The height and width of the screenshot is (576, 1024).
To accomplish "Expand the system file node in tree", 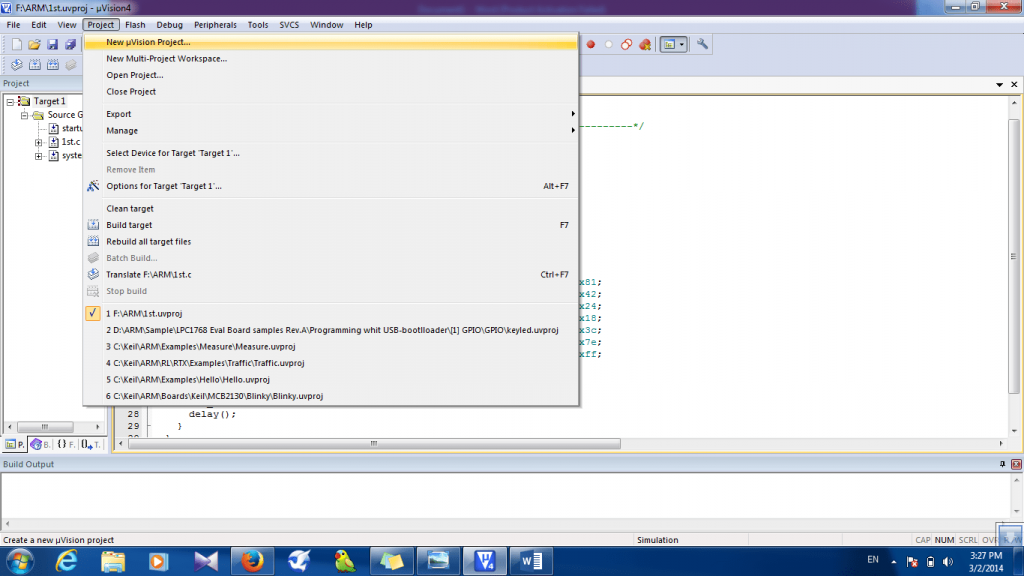I will pyautogui.click(x=39, y=155).
